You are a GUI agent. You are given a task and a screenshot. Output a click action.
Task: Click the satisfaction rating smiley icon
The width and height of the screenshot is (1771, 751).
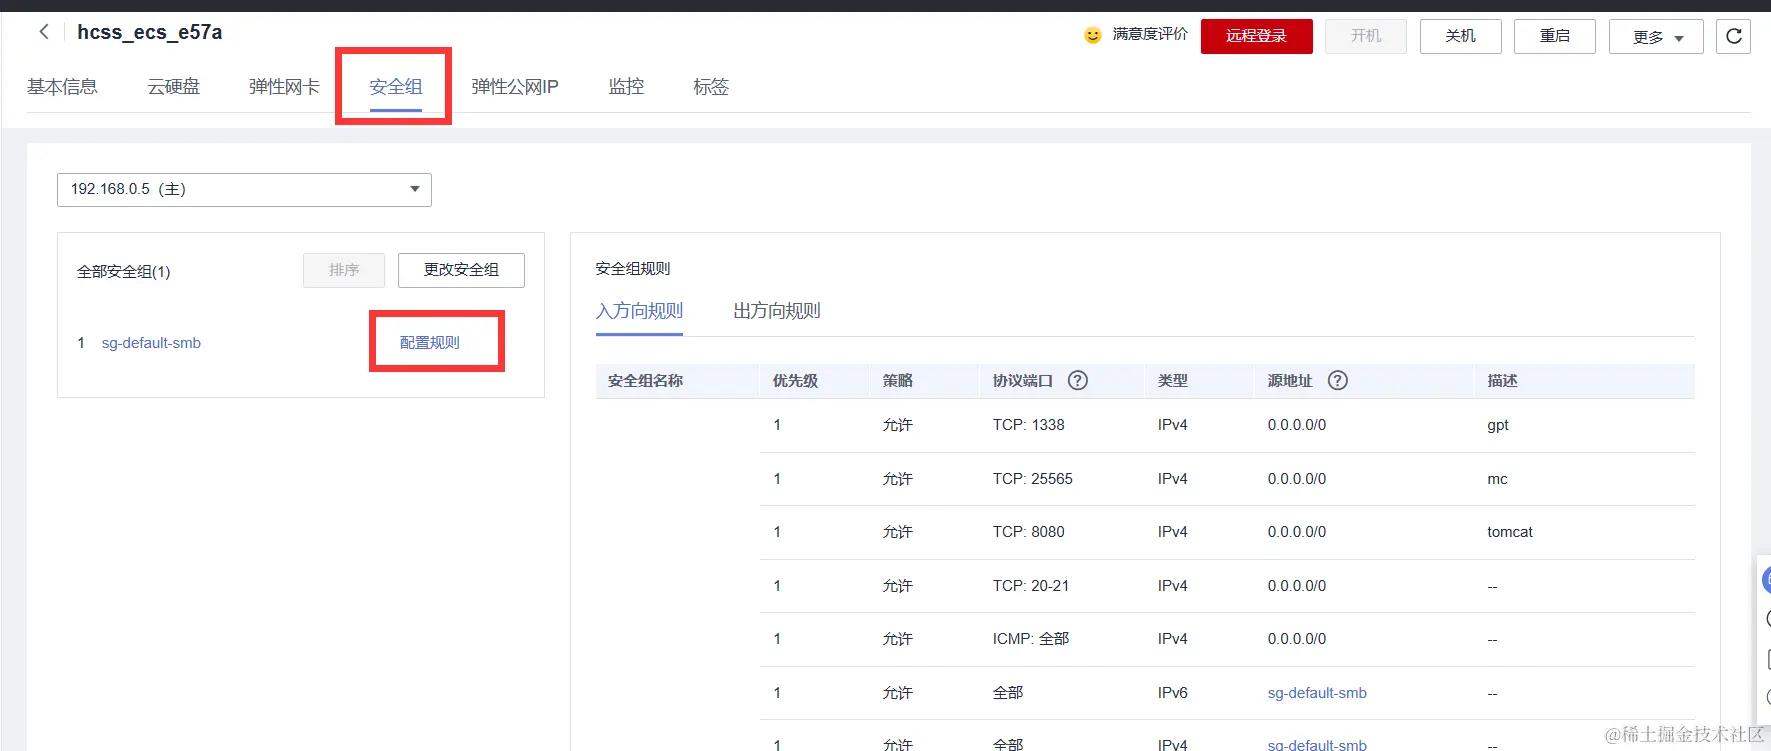point(1093,35)
